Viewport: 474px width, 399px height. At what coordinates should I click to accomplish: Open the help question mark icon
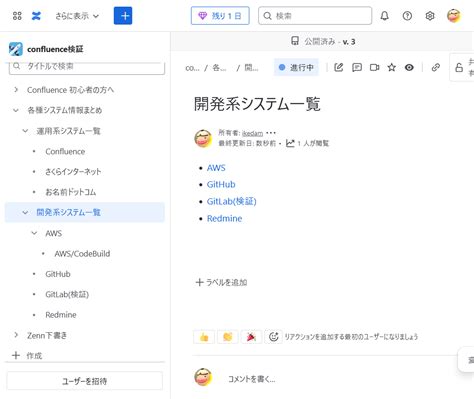(407, 16)
